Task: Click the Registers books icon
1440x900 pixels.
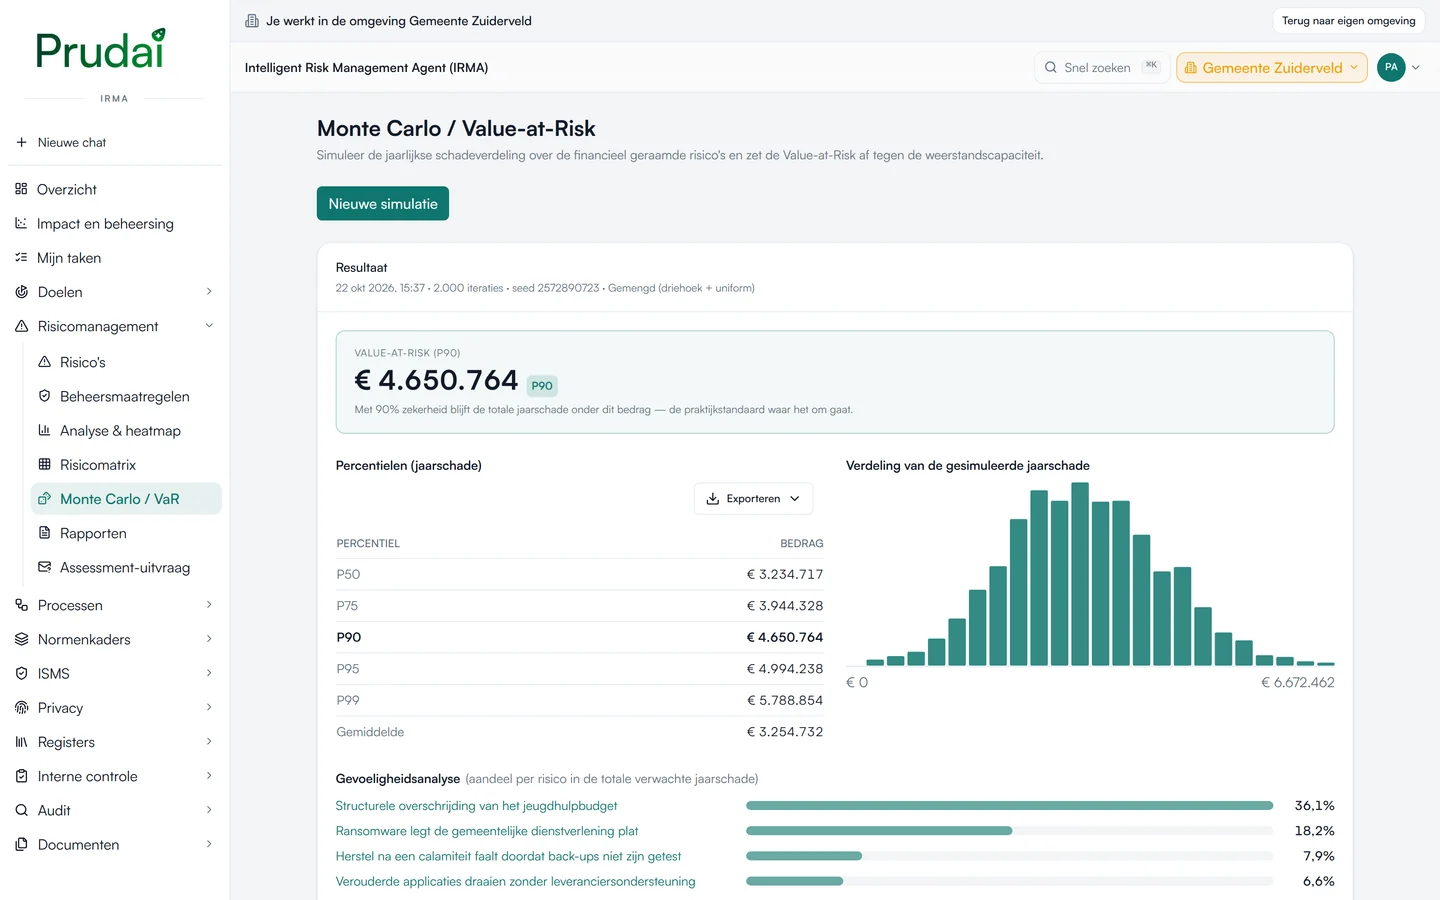Action: point(21,742)
